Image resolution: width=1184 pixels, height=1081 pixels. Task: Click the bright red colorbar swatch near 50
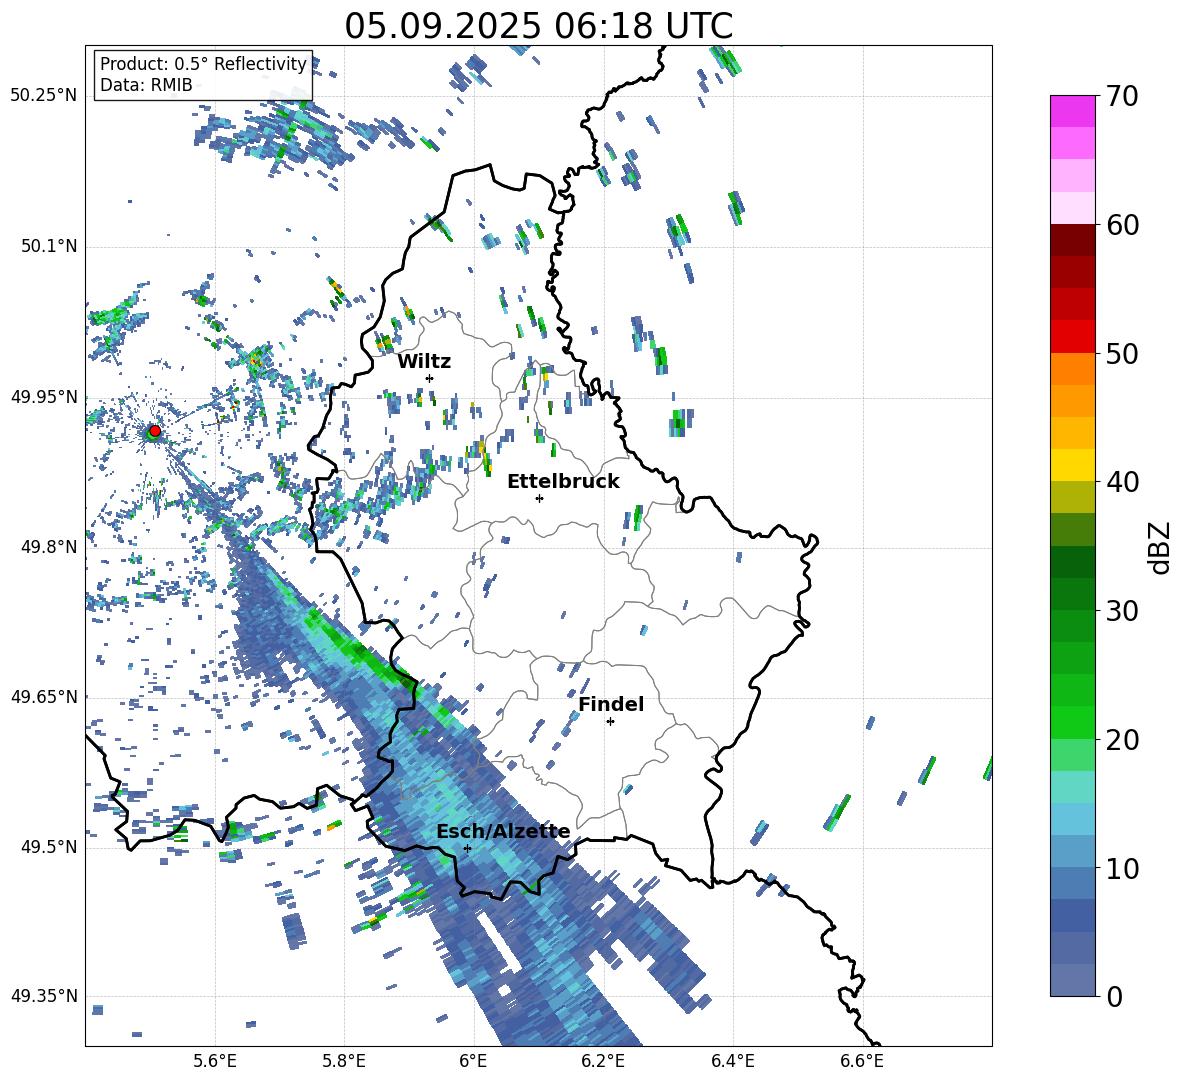[1072, 337]
